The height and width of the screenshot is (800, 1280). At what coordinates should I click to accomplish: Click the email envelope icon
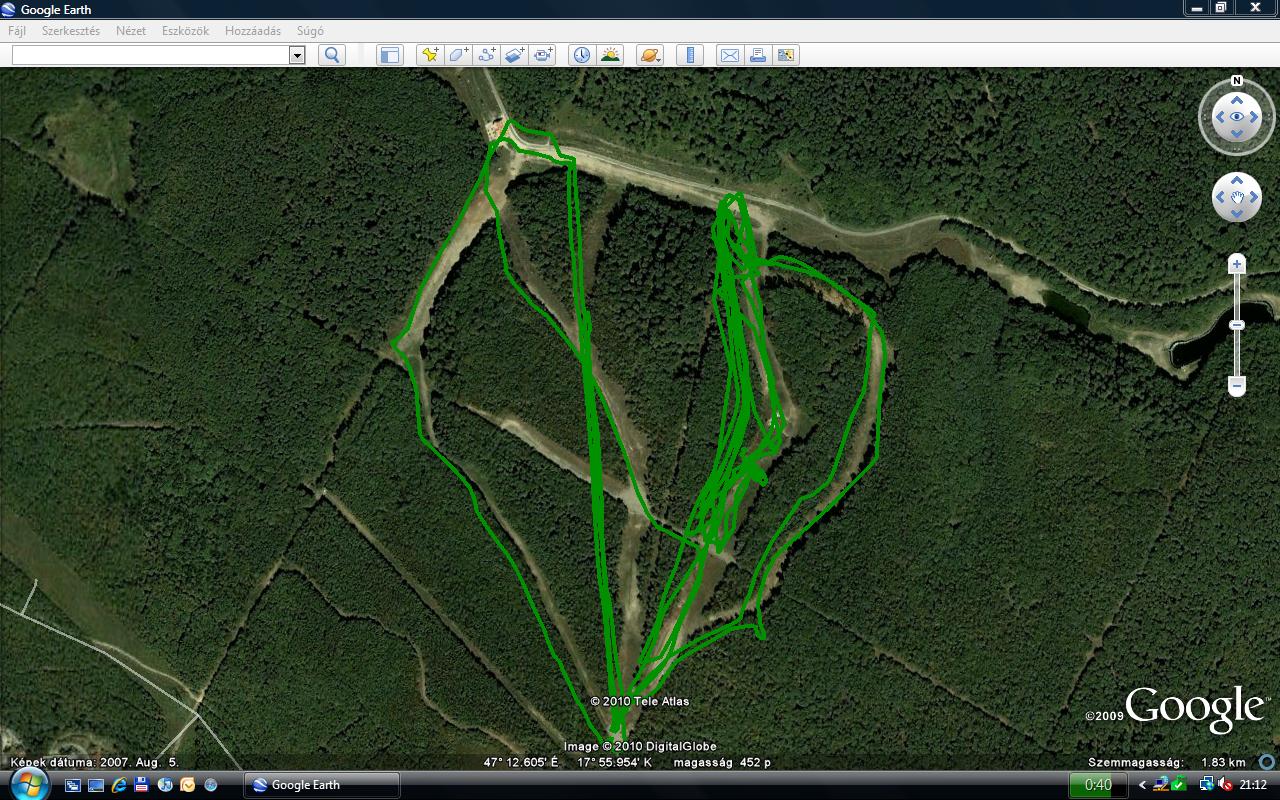730,55
